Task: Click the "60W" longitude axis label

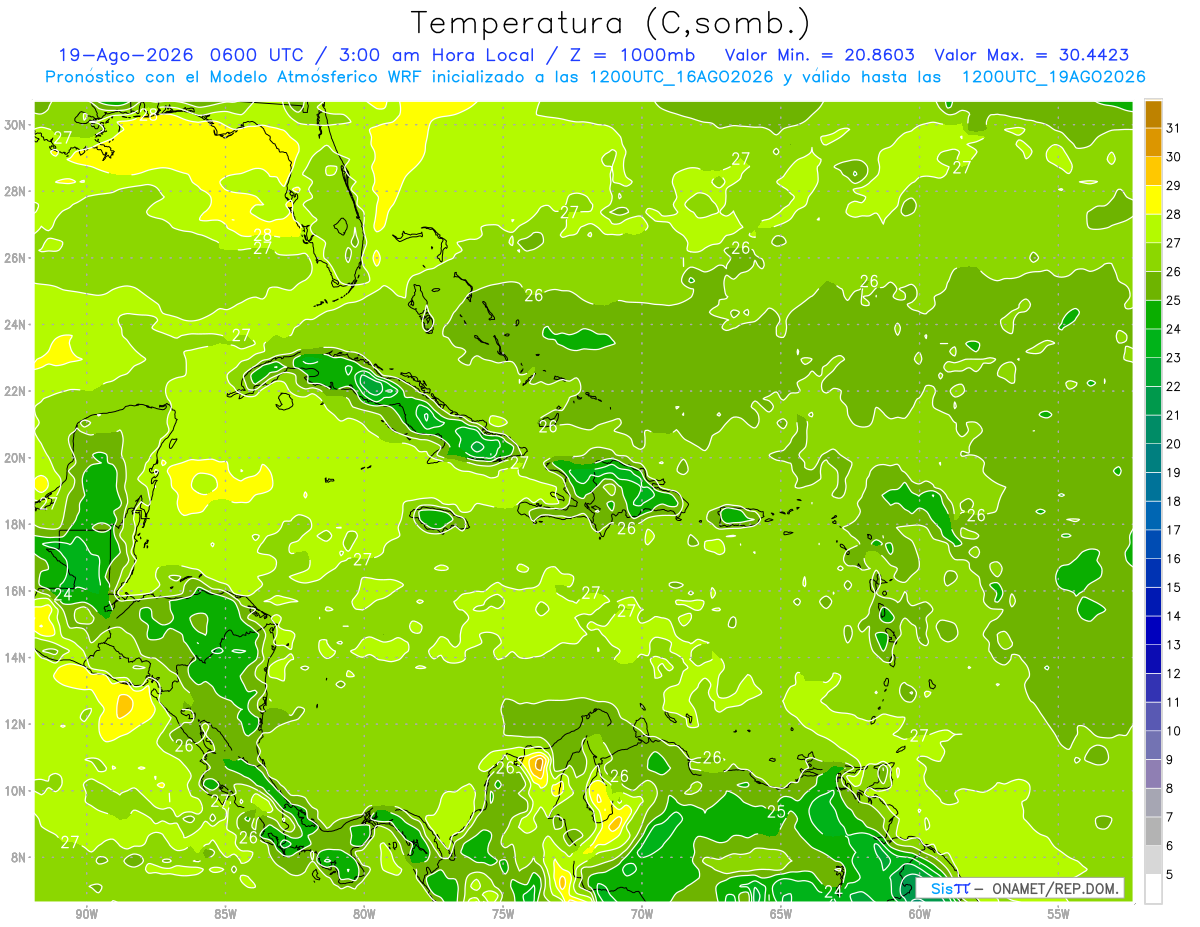Action: [920, 914]
